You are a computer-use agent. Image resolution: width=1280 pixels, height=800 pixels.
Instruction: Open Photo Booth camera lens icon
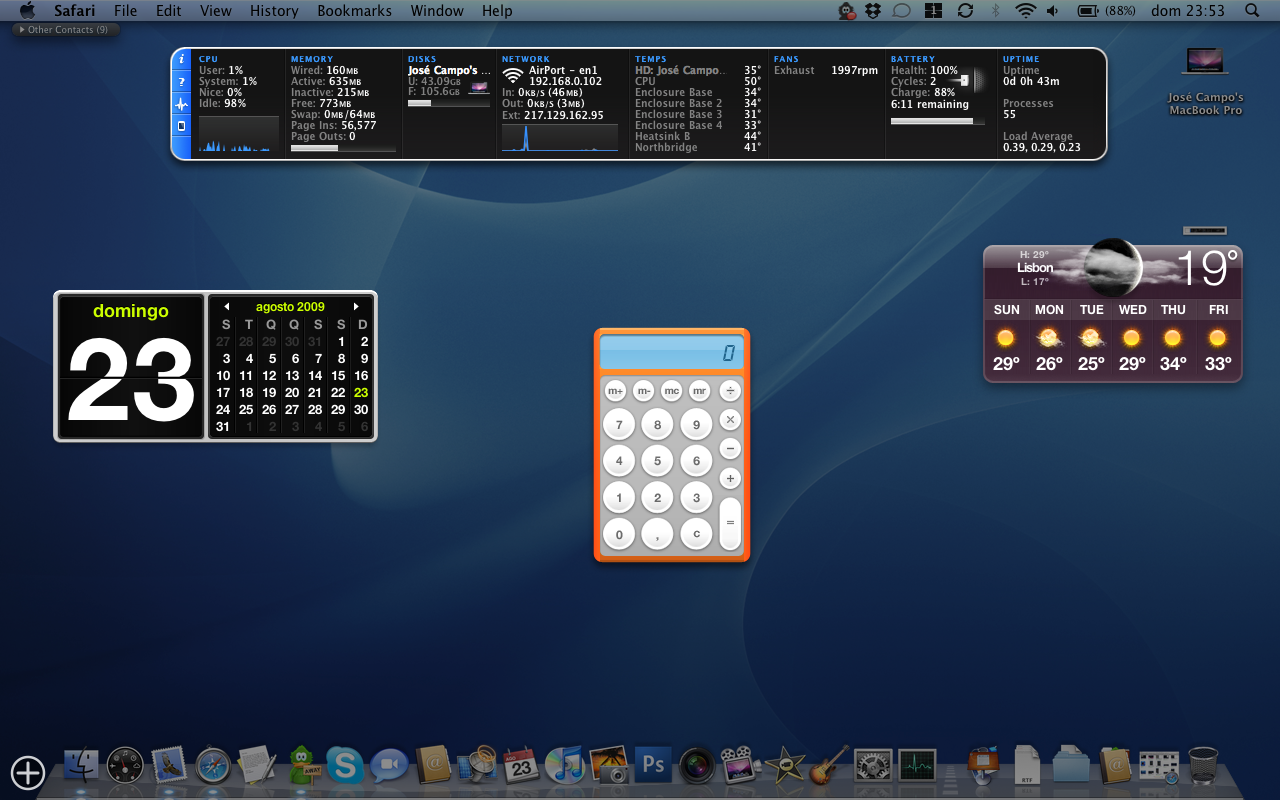697,765
